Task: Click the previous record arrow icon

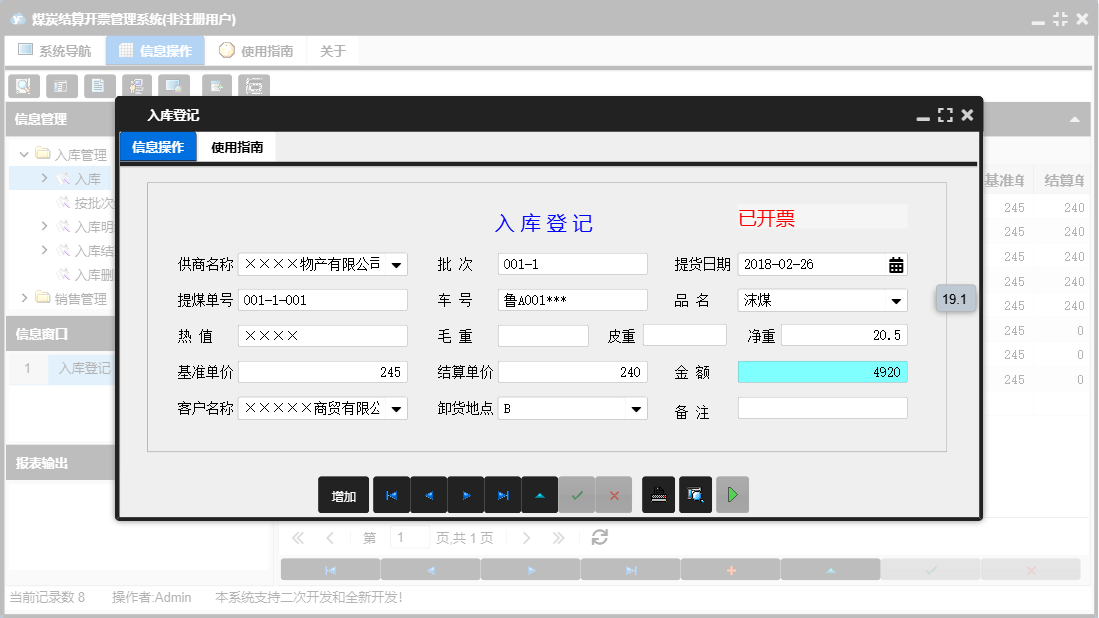Action: [427, 494]
